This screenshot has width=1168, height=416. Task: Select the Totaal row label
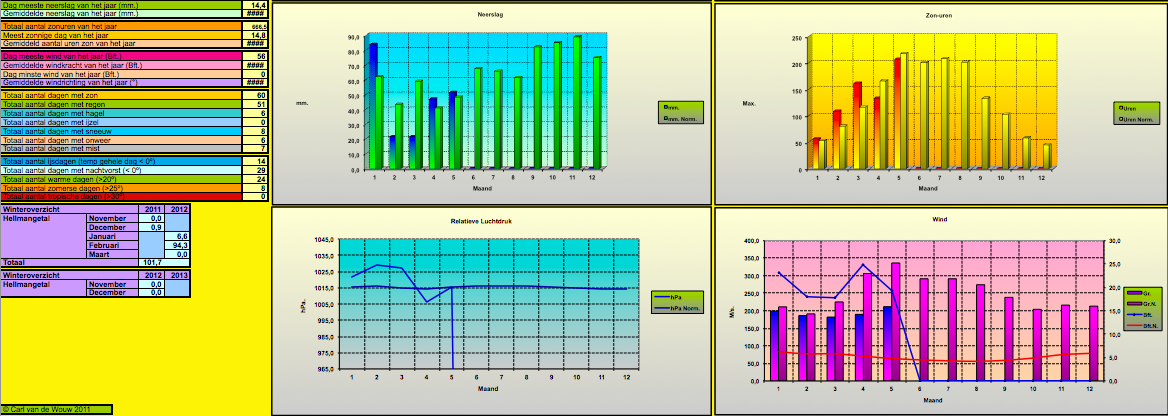[70, 263]
